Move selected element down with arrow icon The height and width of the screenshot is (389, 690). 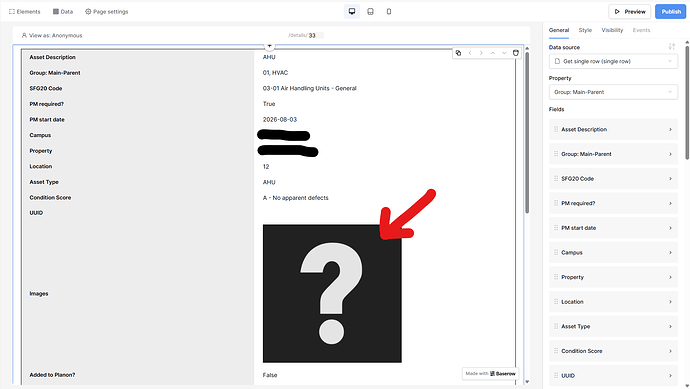[x=504, y=53]
